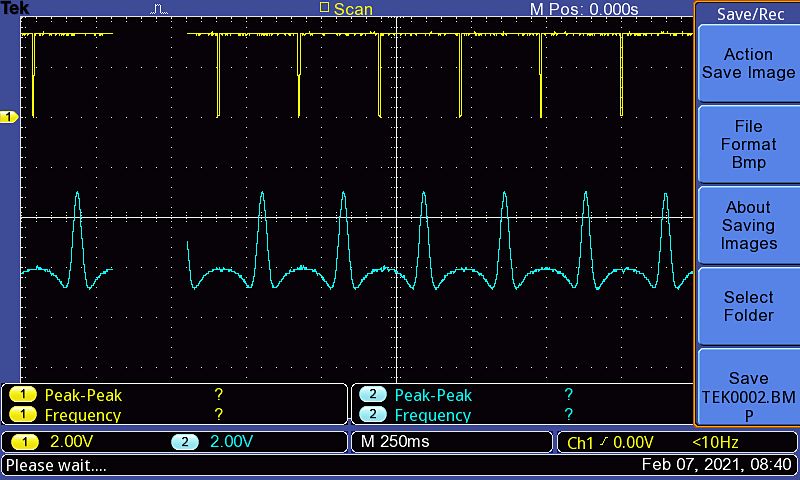Click the M Pos 0.000s position readout
800x480 pixels.
[583, 9]
